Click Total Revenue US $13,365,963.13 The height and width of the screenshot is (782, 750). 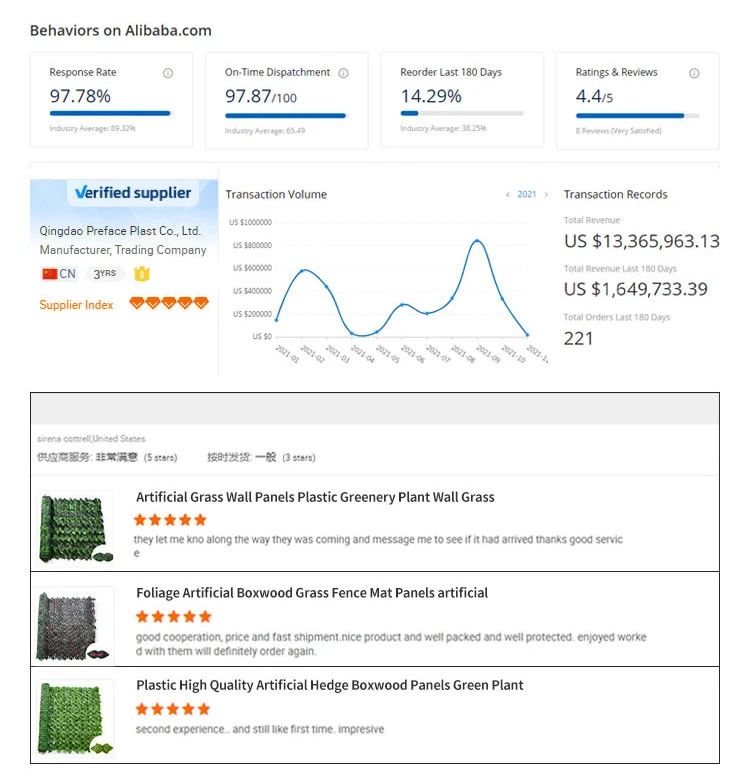(x=642, y=241)
